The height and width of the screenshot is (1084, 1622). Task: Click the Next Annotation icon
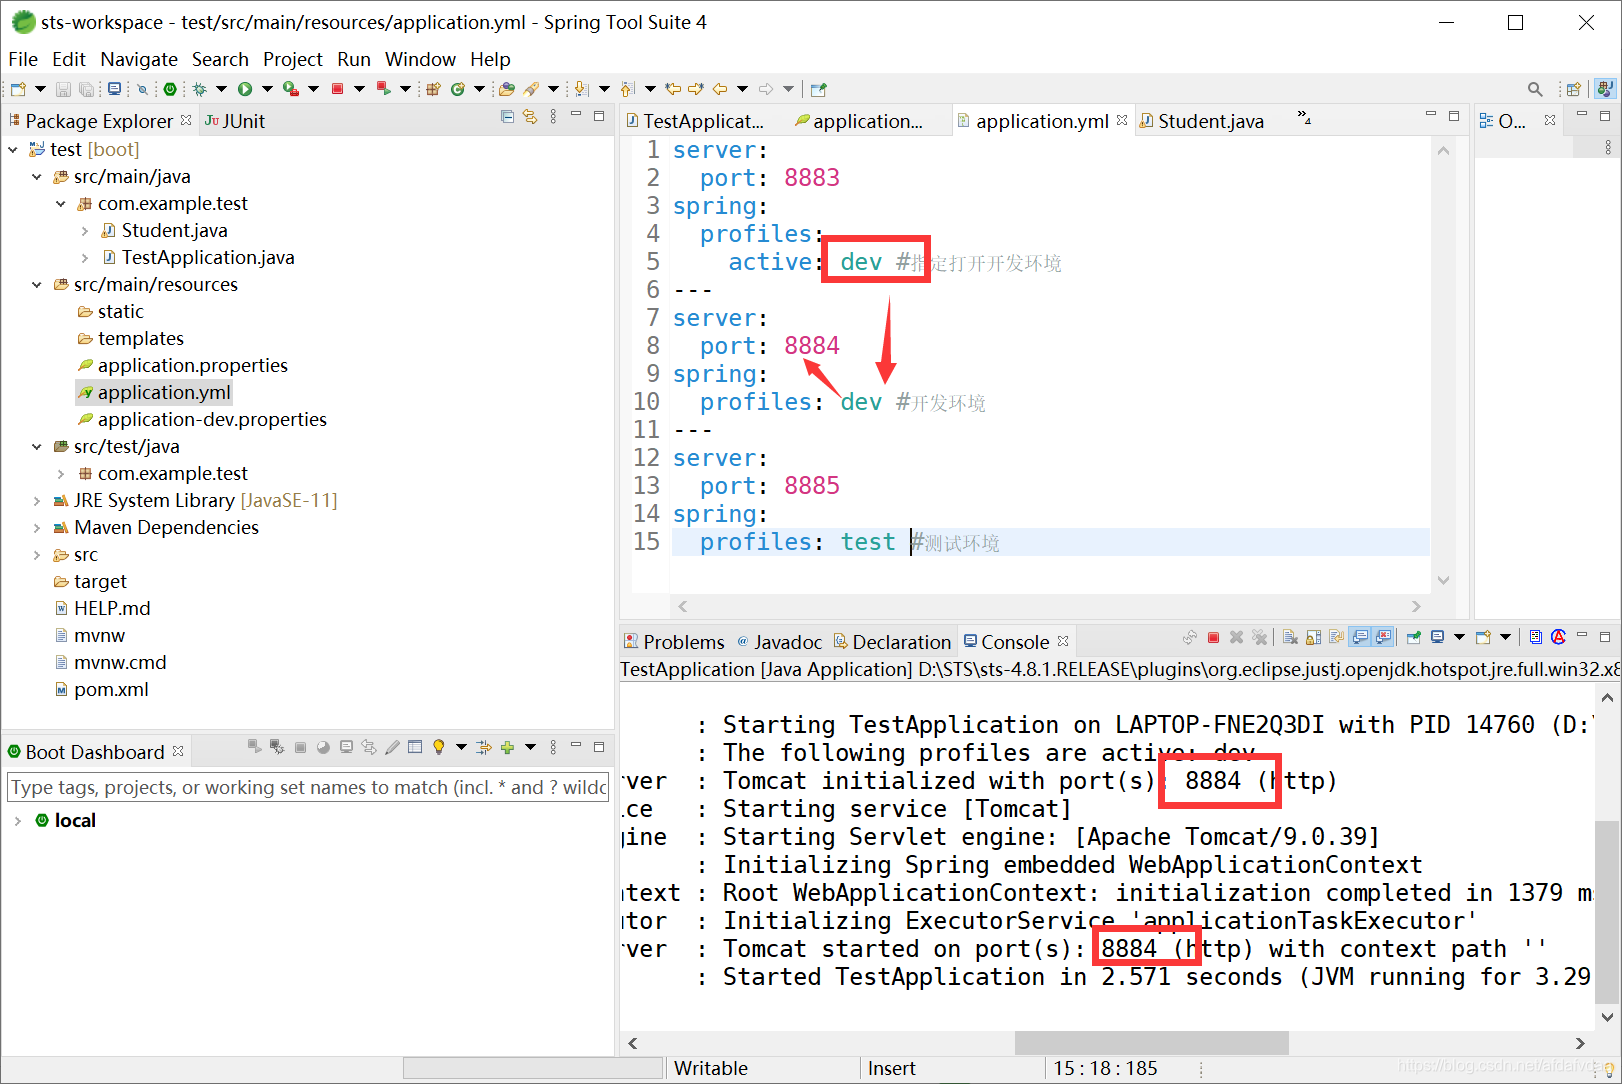pyautogui.click(x=581, y=89)
